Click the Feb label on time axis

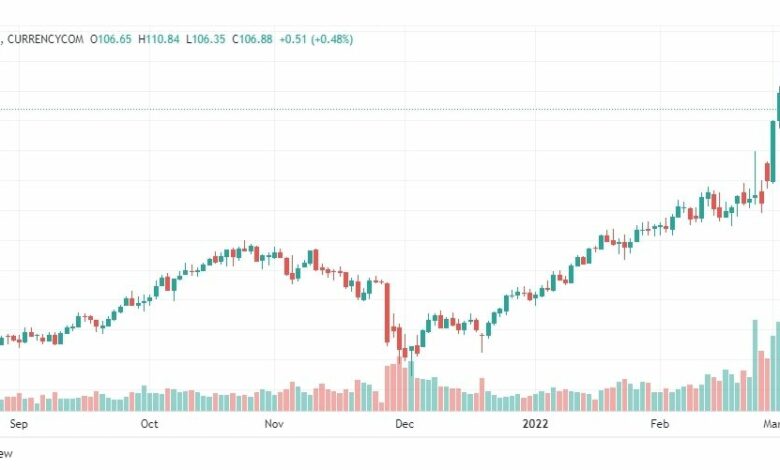pos(660,424)
